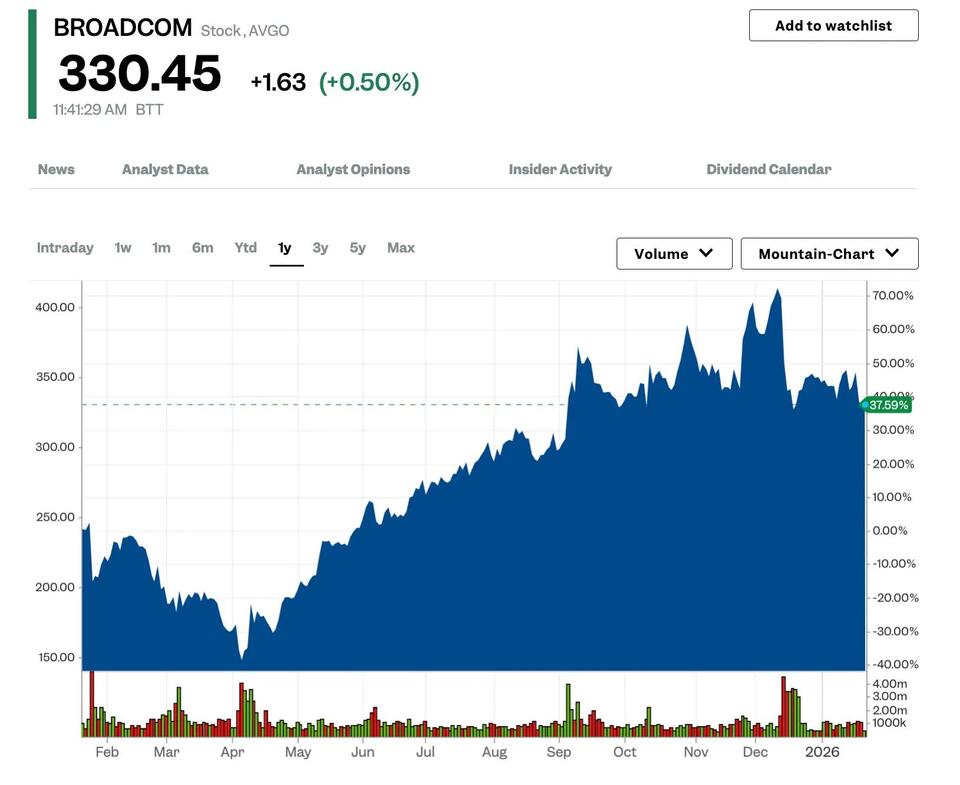Set chart range to 5y

pyautogui.click(x=357, y=248)
